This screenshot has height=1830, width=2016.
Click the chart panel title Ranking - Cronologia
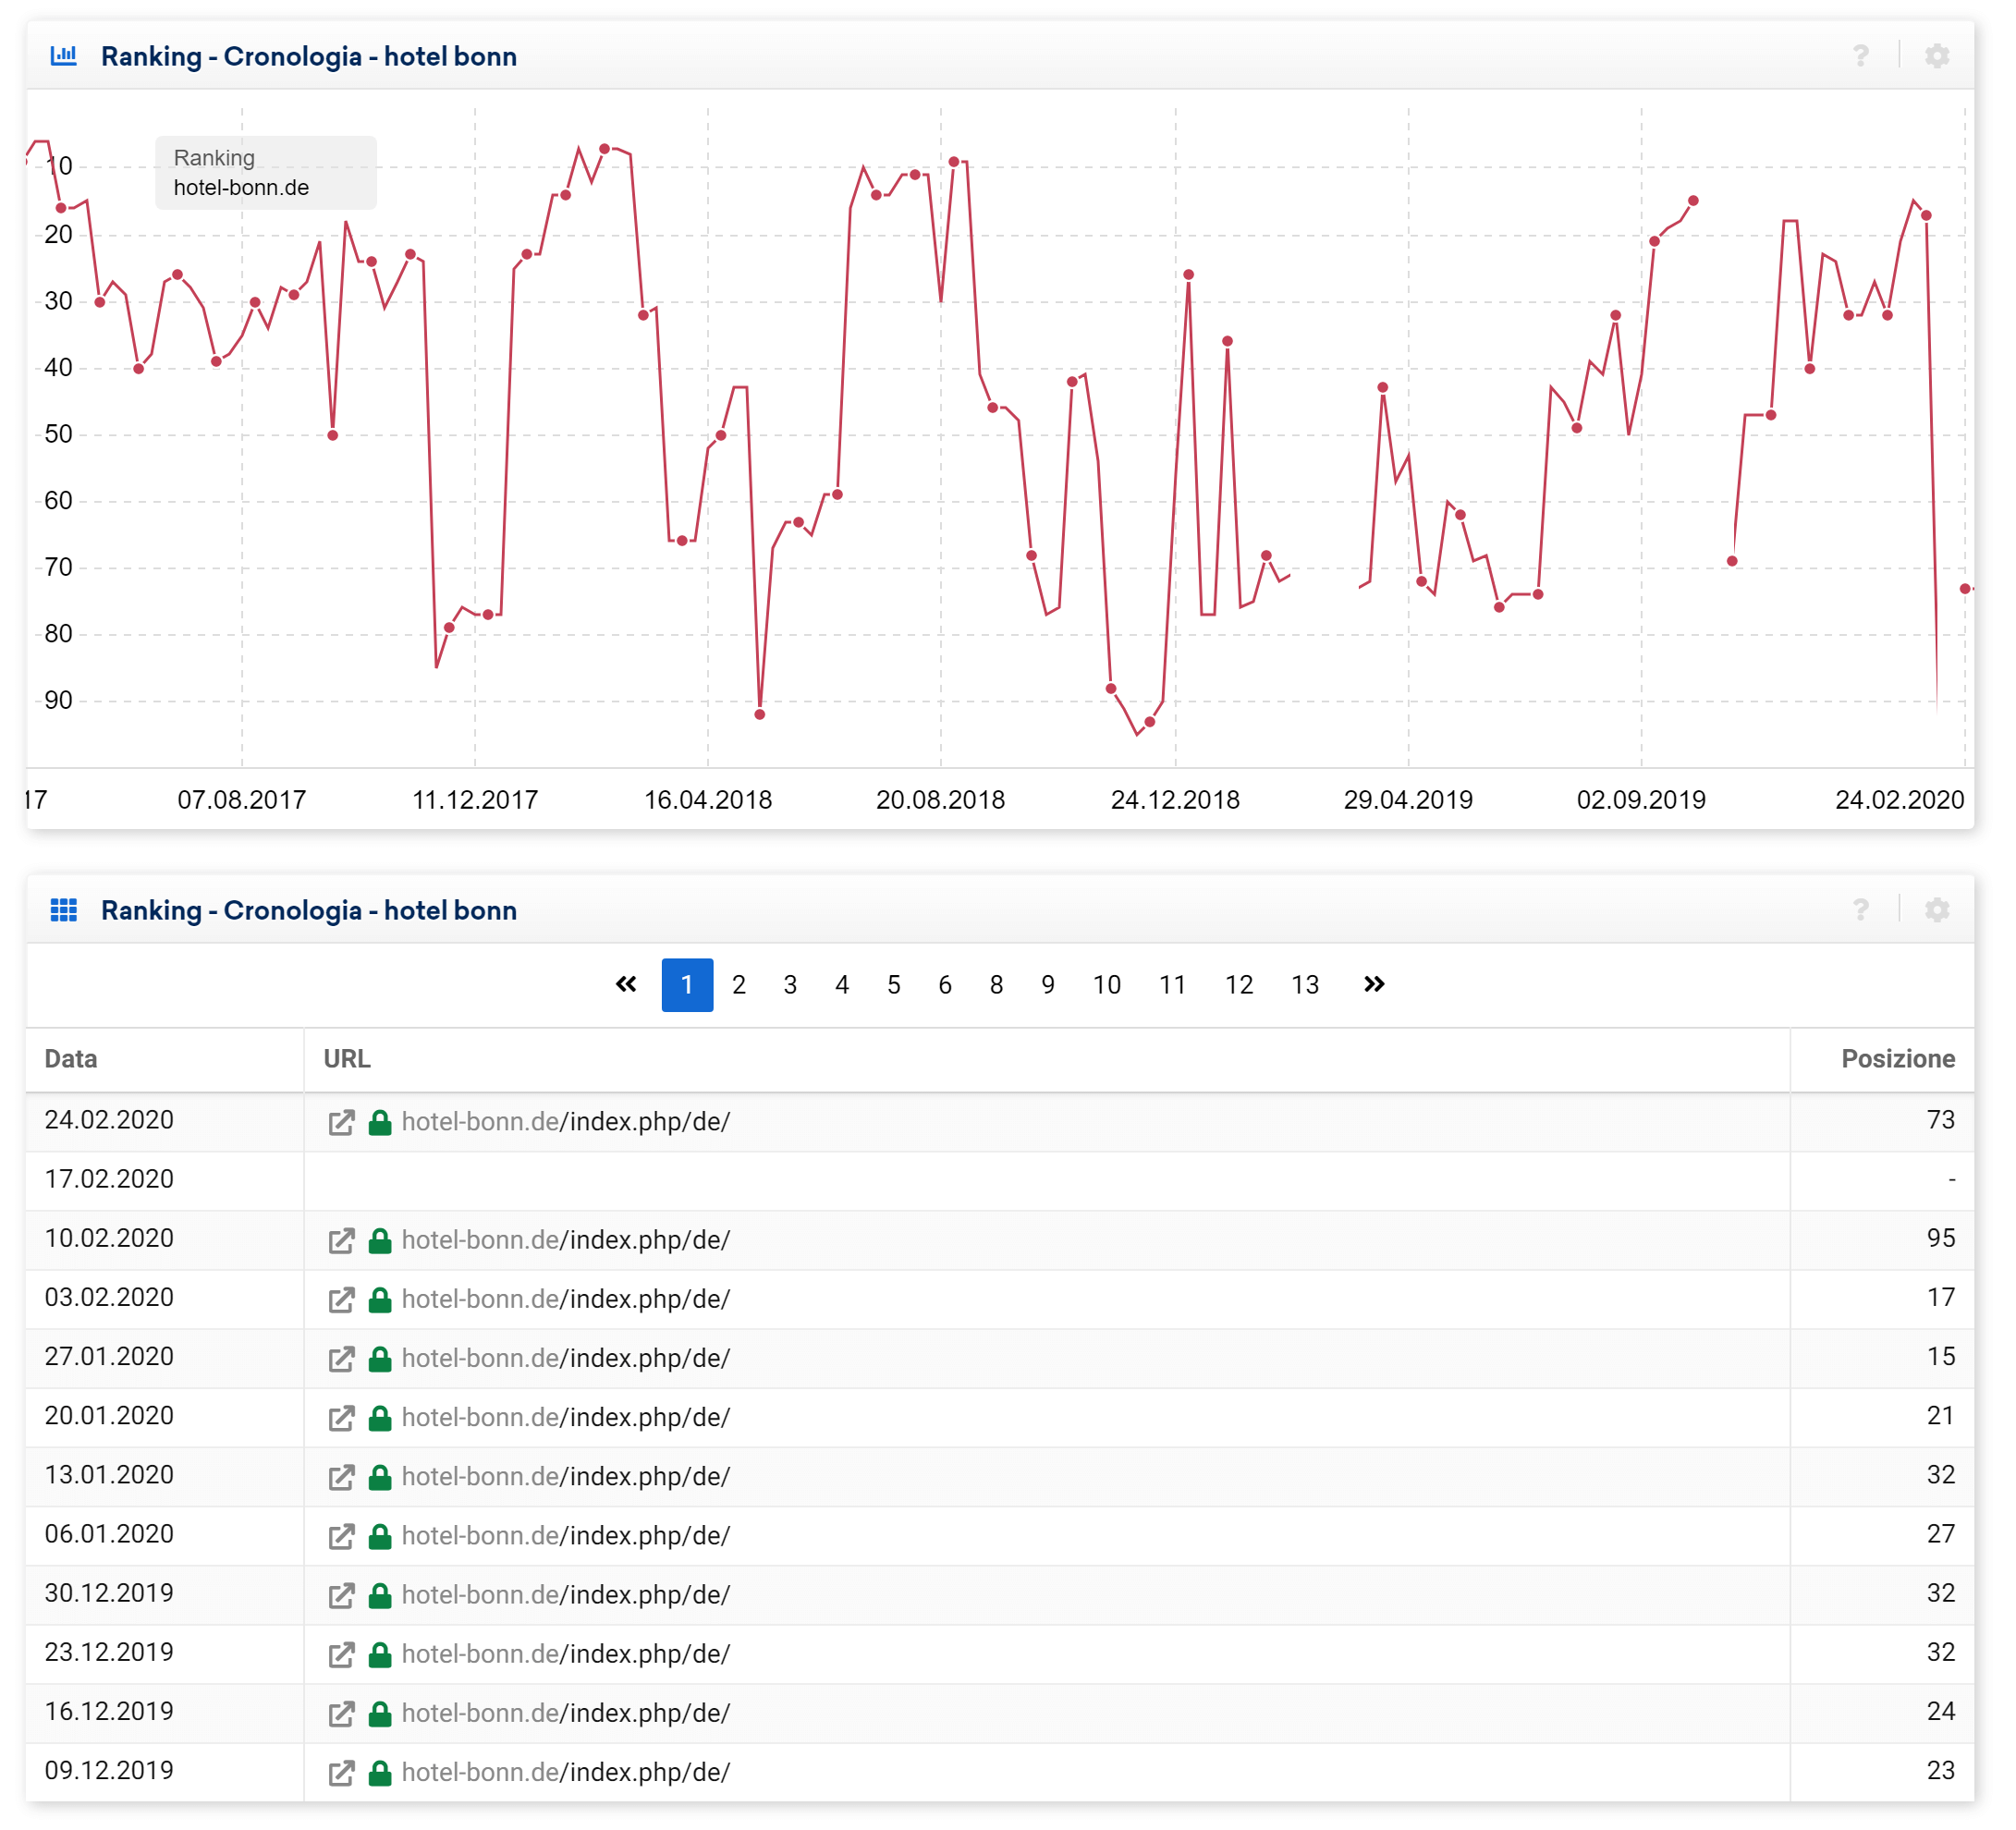309,56
